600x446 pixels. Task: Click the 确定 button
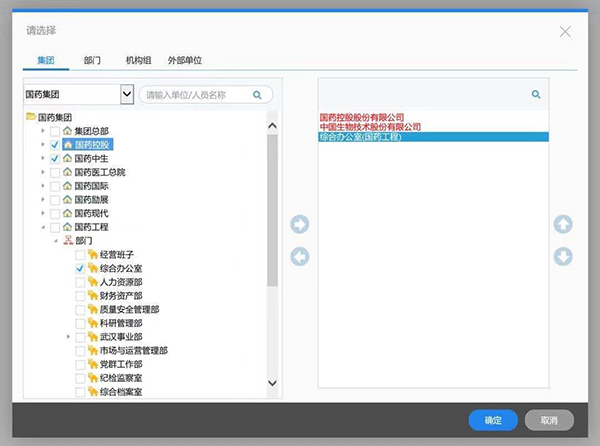click(493, 420)
